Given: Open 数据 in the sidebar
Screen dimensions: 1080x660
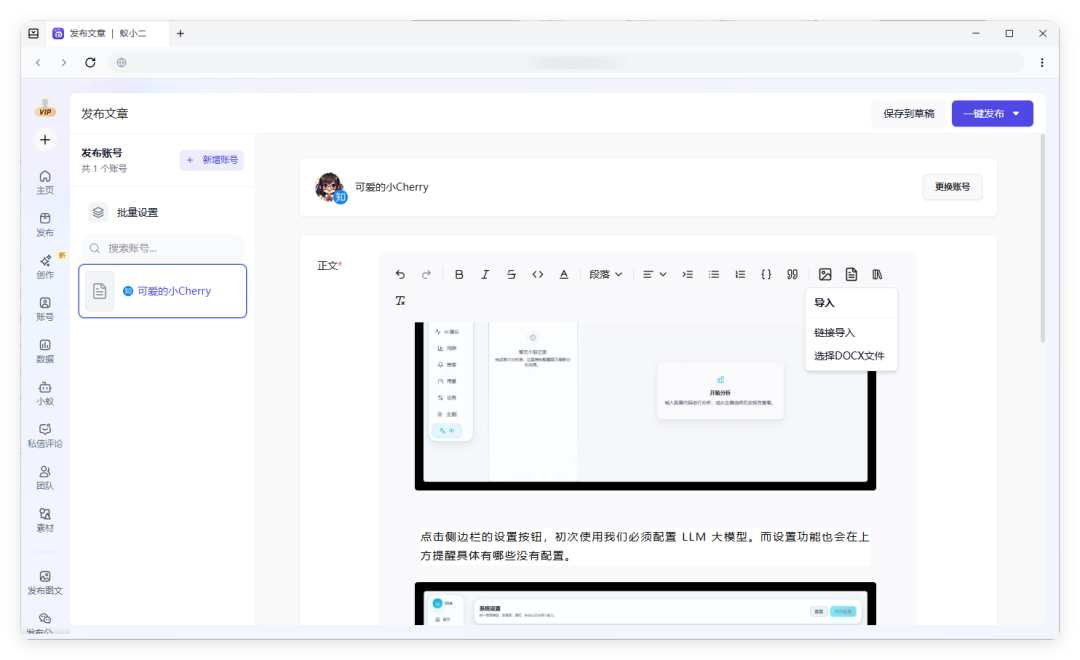Looking at the screenshot, I should pyautogui.click(x=45, y=351).
